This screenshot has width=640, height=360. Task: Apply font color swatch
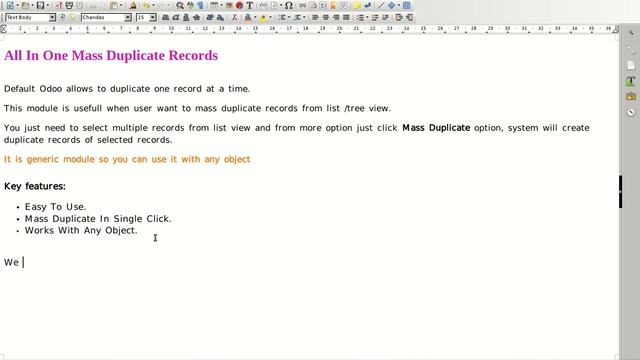point(247,18)
